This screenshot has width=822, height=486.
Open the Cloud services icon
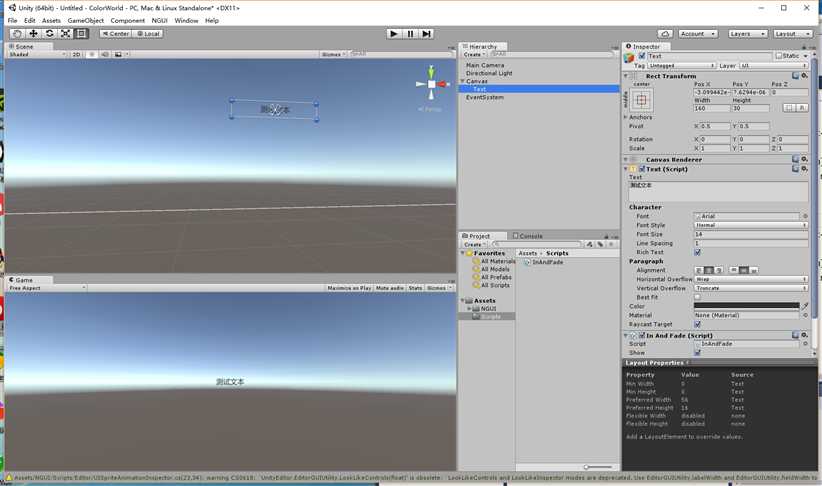coord(665,34)
